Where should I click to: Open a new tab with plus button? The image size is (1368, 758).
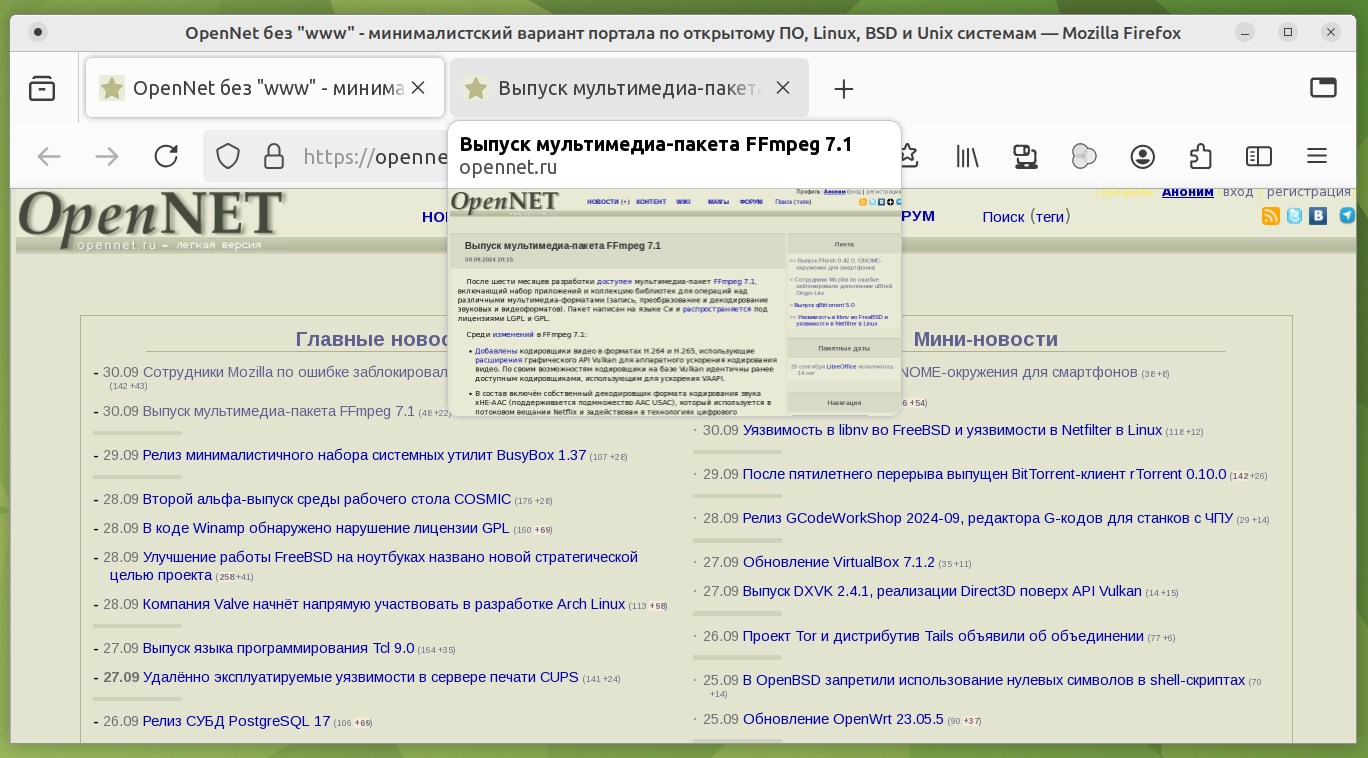coord(844,89)
